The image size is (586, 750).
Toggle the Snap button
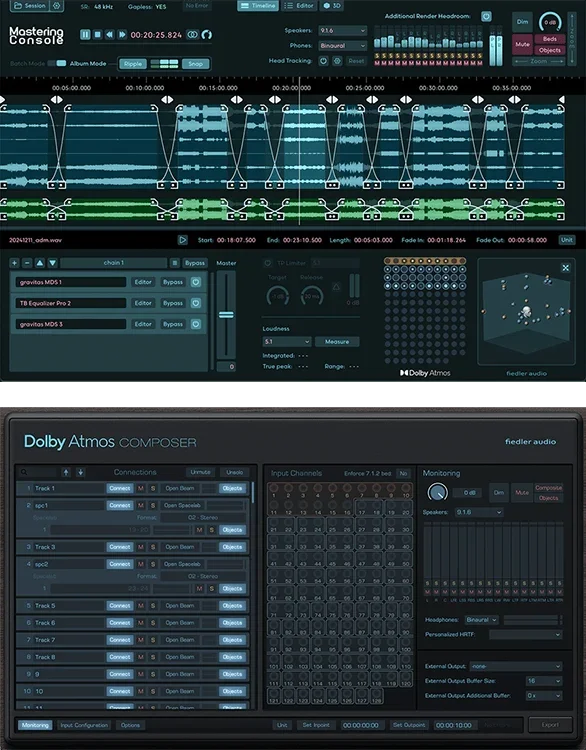click(x=195, y=64)
